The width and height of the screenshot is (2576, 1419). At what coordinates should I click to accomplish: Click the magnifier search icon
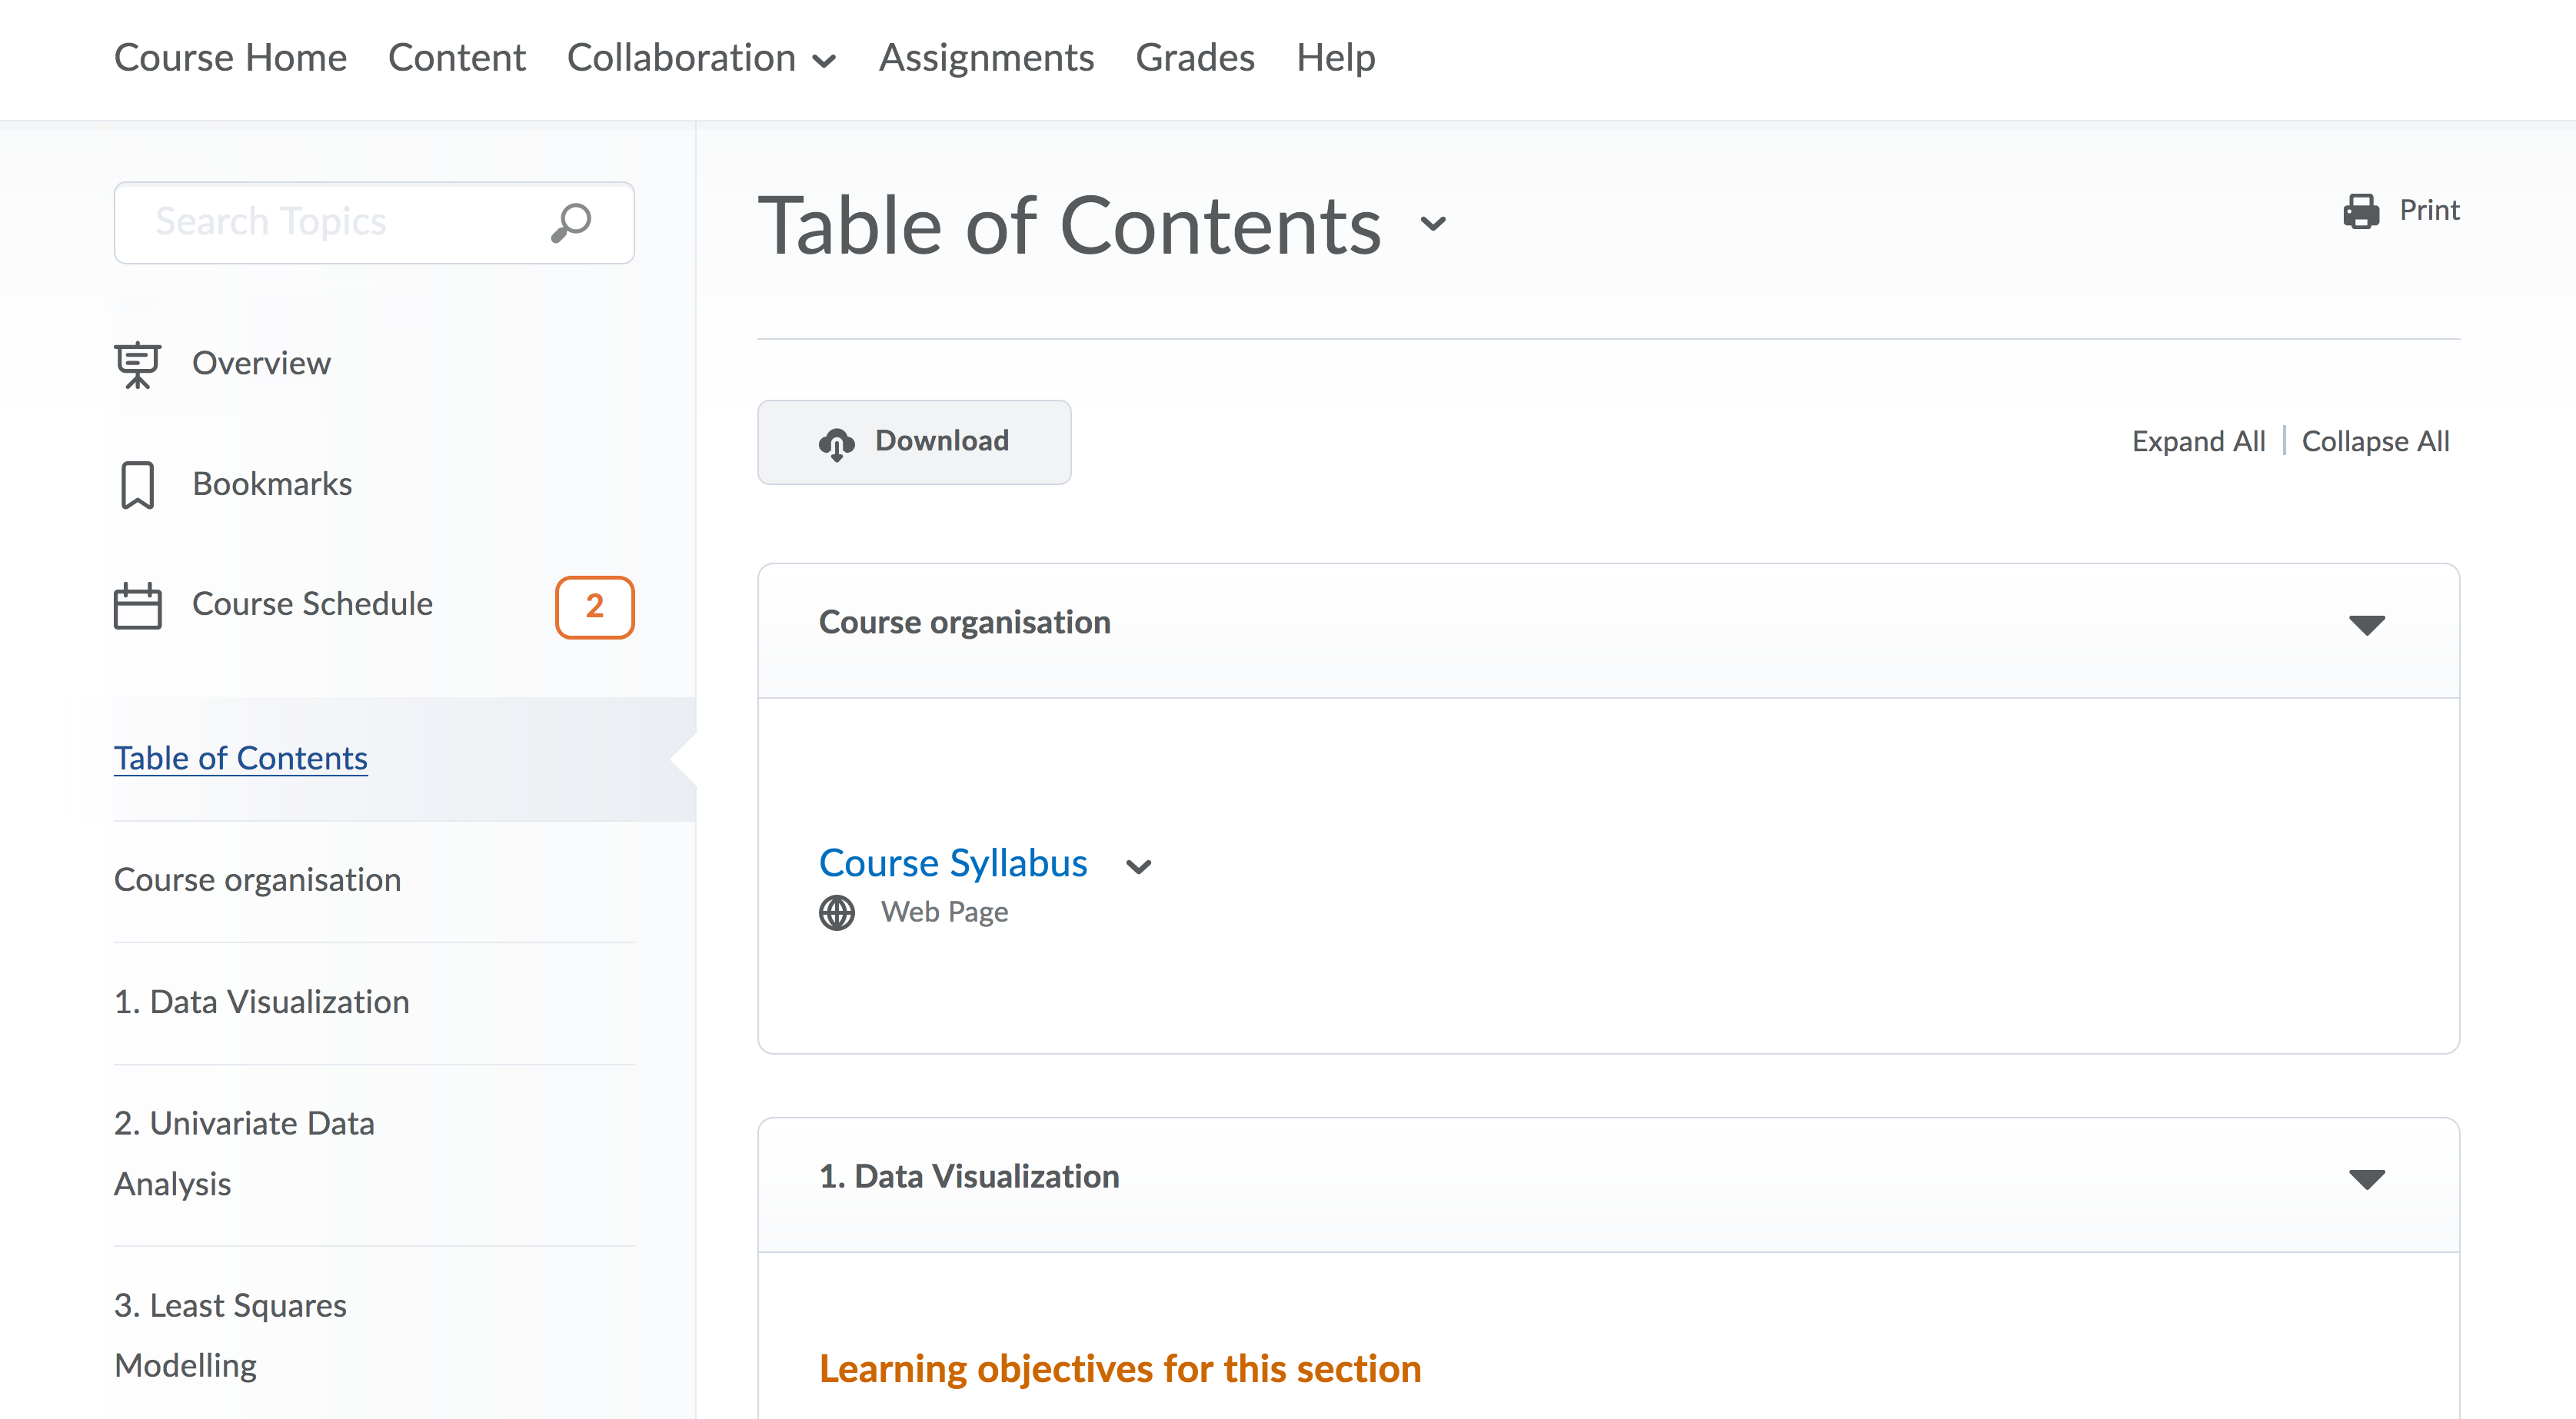(571, 222)
